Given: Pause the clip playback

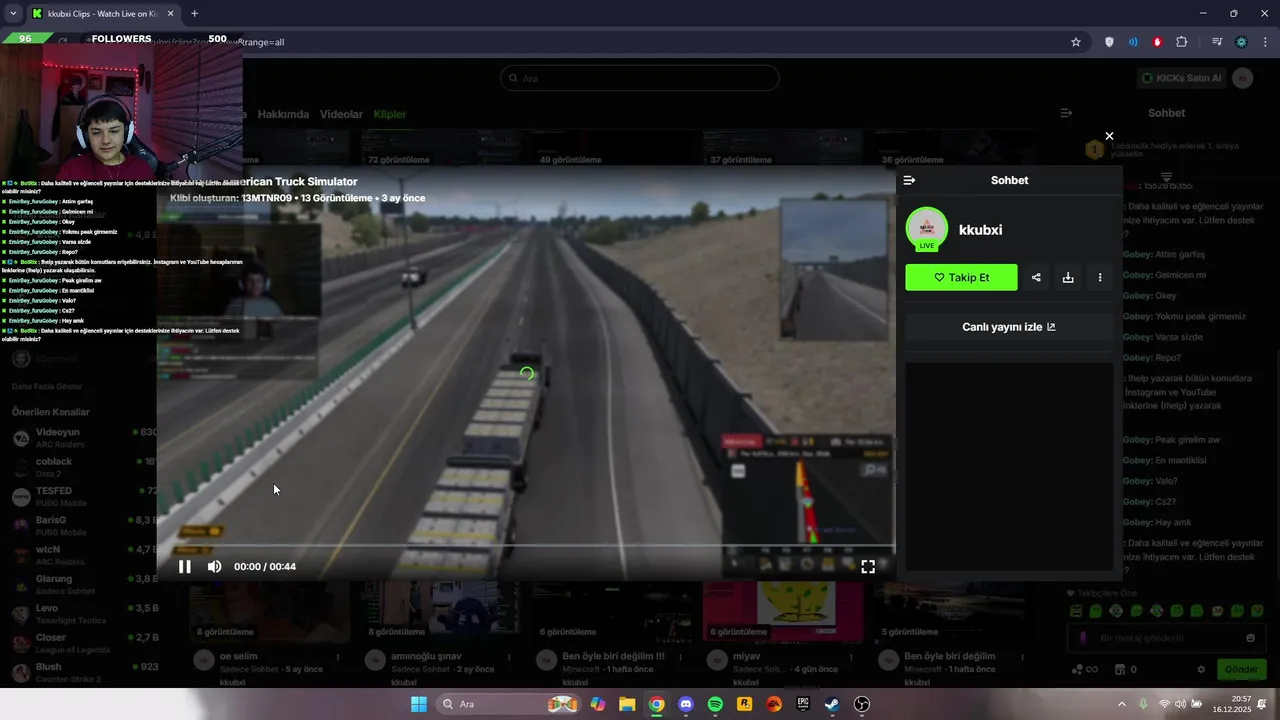Looking at the screenshot, I should click(185, 566).
